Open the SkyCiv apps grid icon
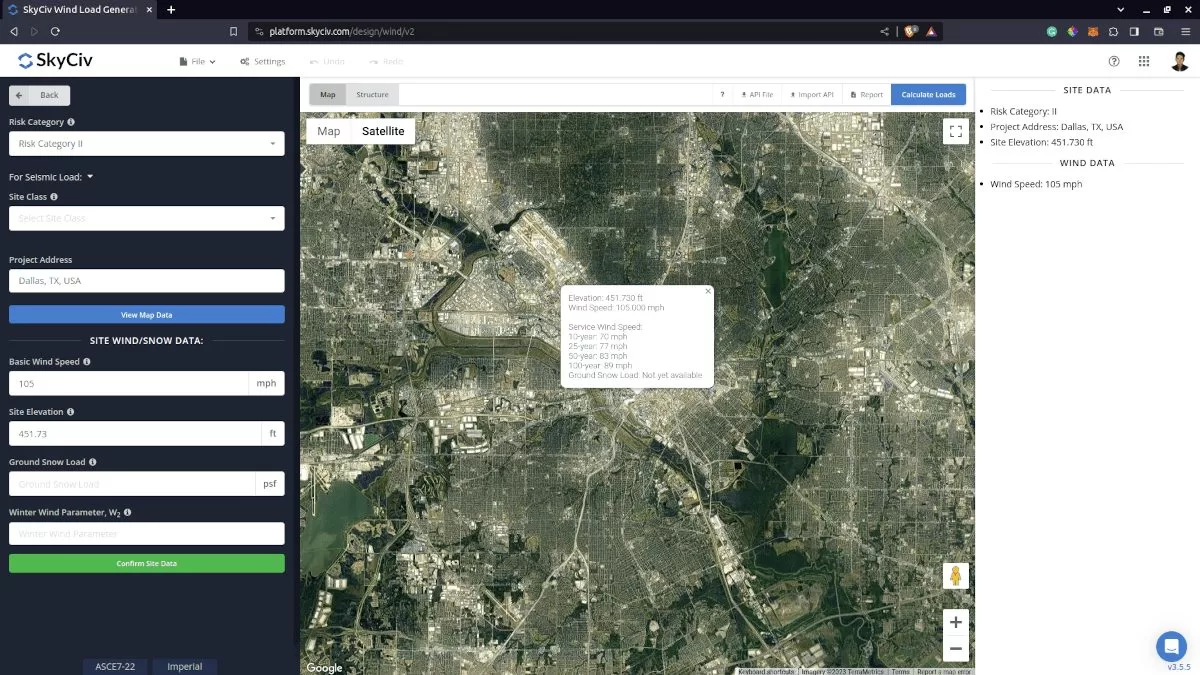 click(x=1144, y=61)
